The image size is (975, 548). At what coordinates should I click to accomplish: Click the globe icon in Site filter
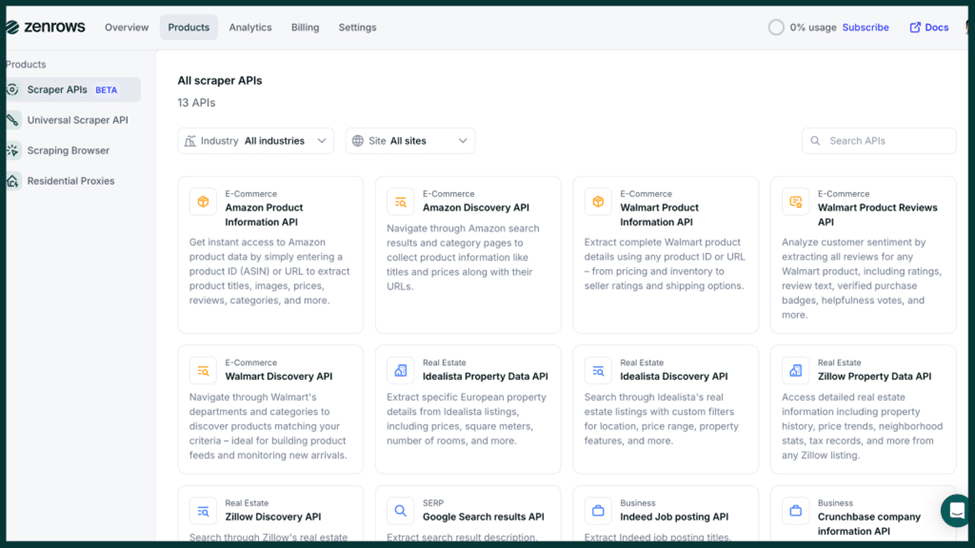pos(358,141)
